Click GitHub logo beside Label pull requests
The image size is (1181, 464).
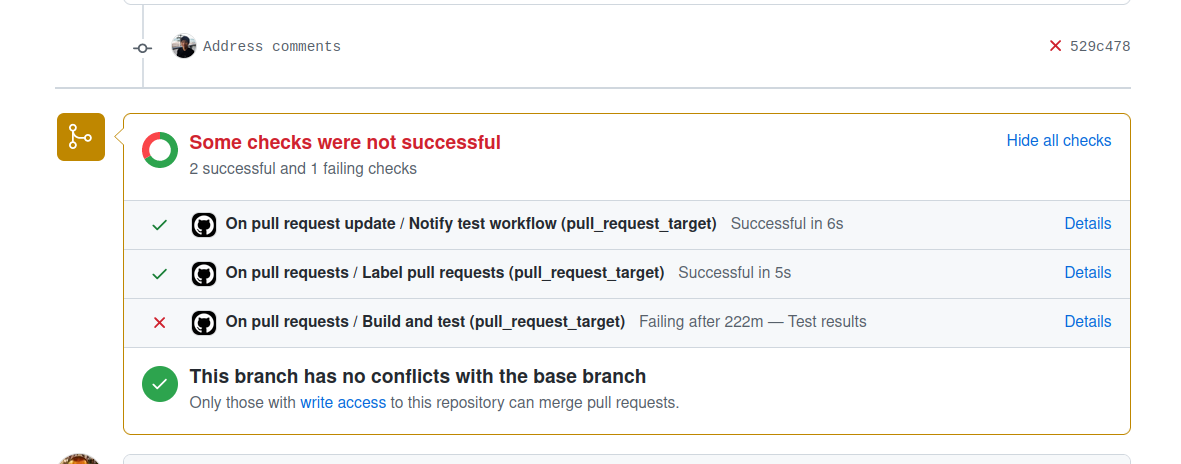[204, 274]
